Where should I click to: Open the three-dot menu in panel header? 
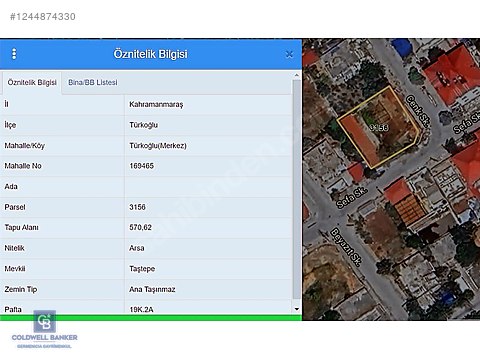point(14,54)
